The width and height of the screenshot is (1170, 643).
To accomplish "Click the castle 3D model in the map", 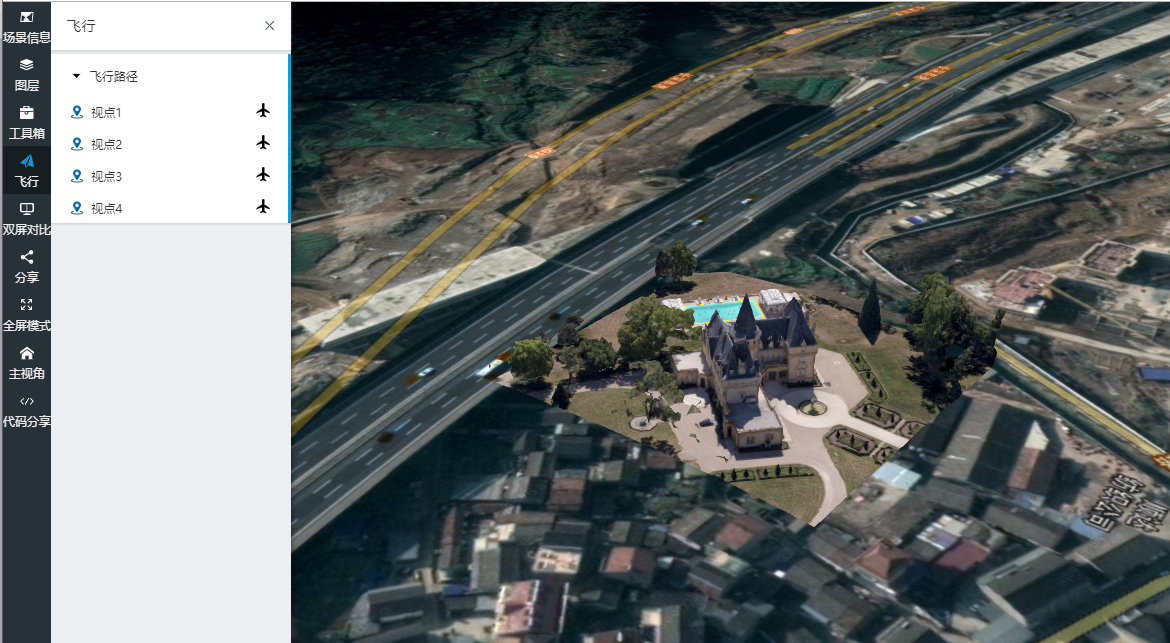I will 745,370.
